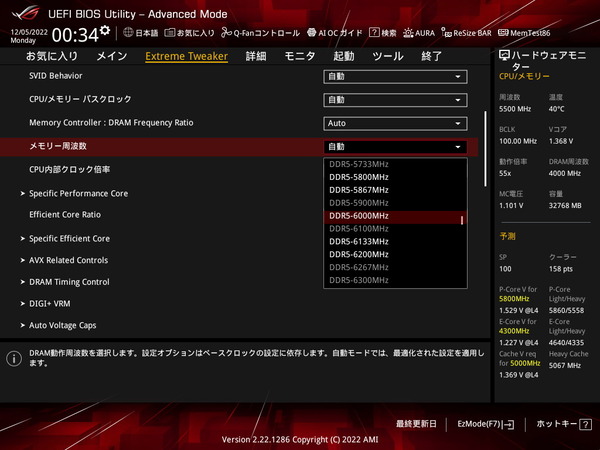600x450 pixels.
Task: Click the hardware monitor display icon
Action: (504, 56)
